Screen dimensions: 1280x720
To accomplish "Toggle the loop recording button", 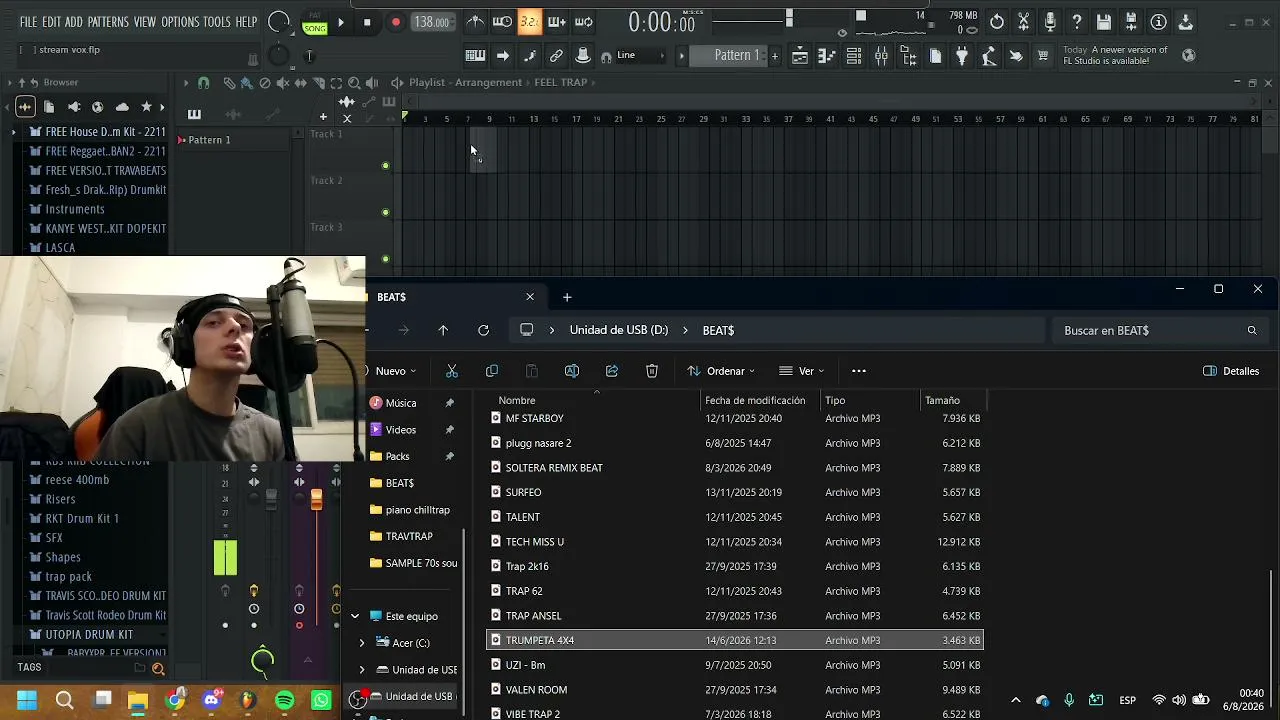I will (x=584, y=22).
